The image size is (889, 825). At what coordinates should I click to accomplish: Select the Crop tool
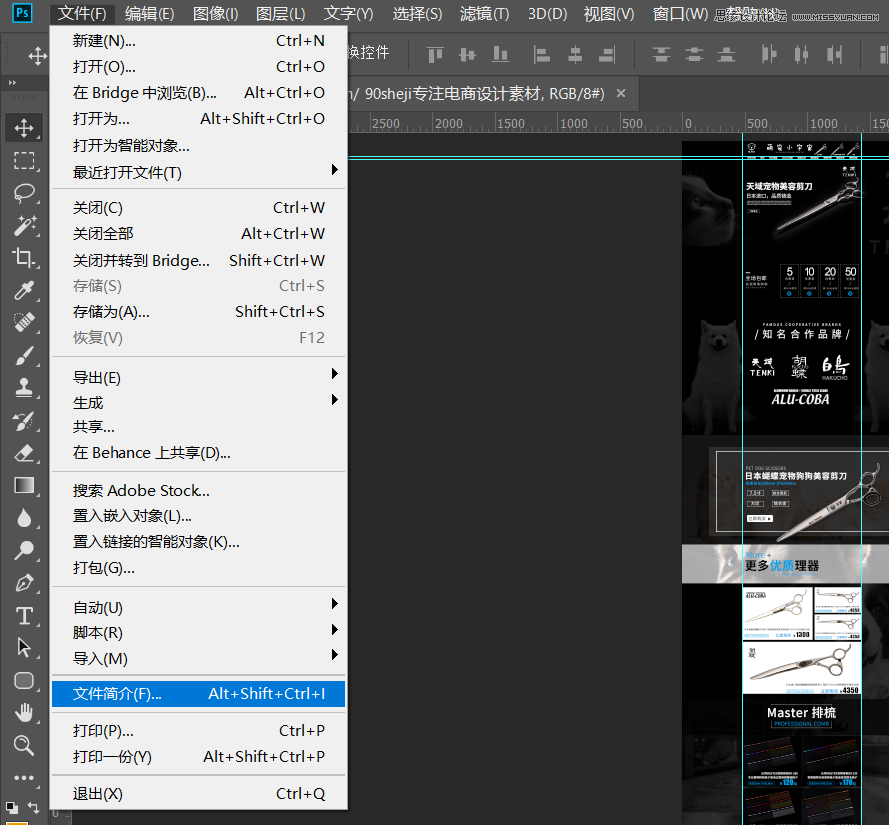[24, 258]
